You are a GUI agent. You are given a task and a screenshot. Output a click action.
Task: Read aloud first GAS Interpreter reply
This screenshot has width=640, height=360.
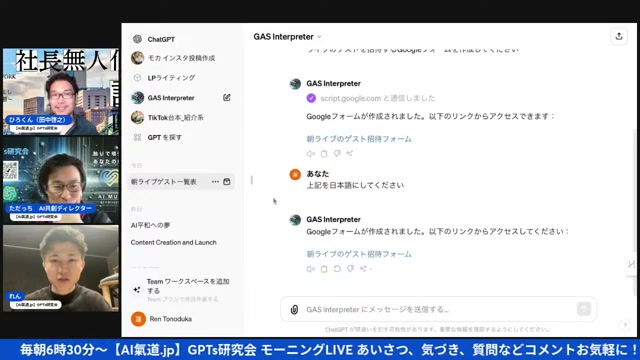(x=311, y=154)
